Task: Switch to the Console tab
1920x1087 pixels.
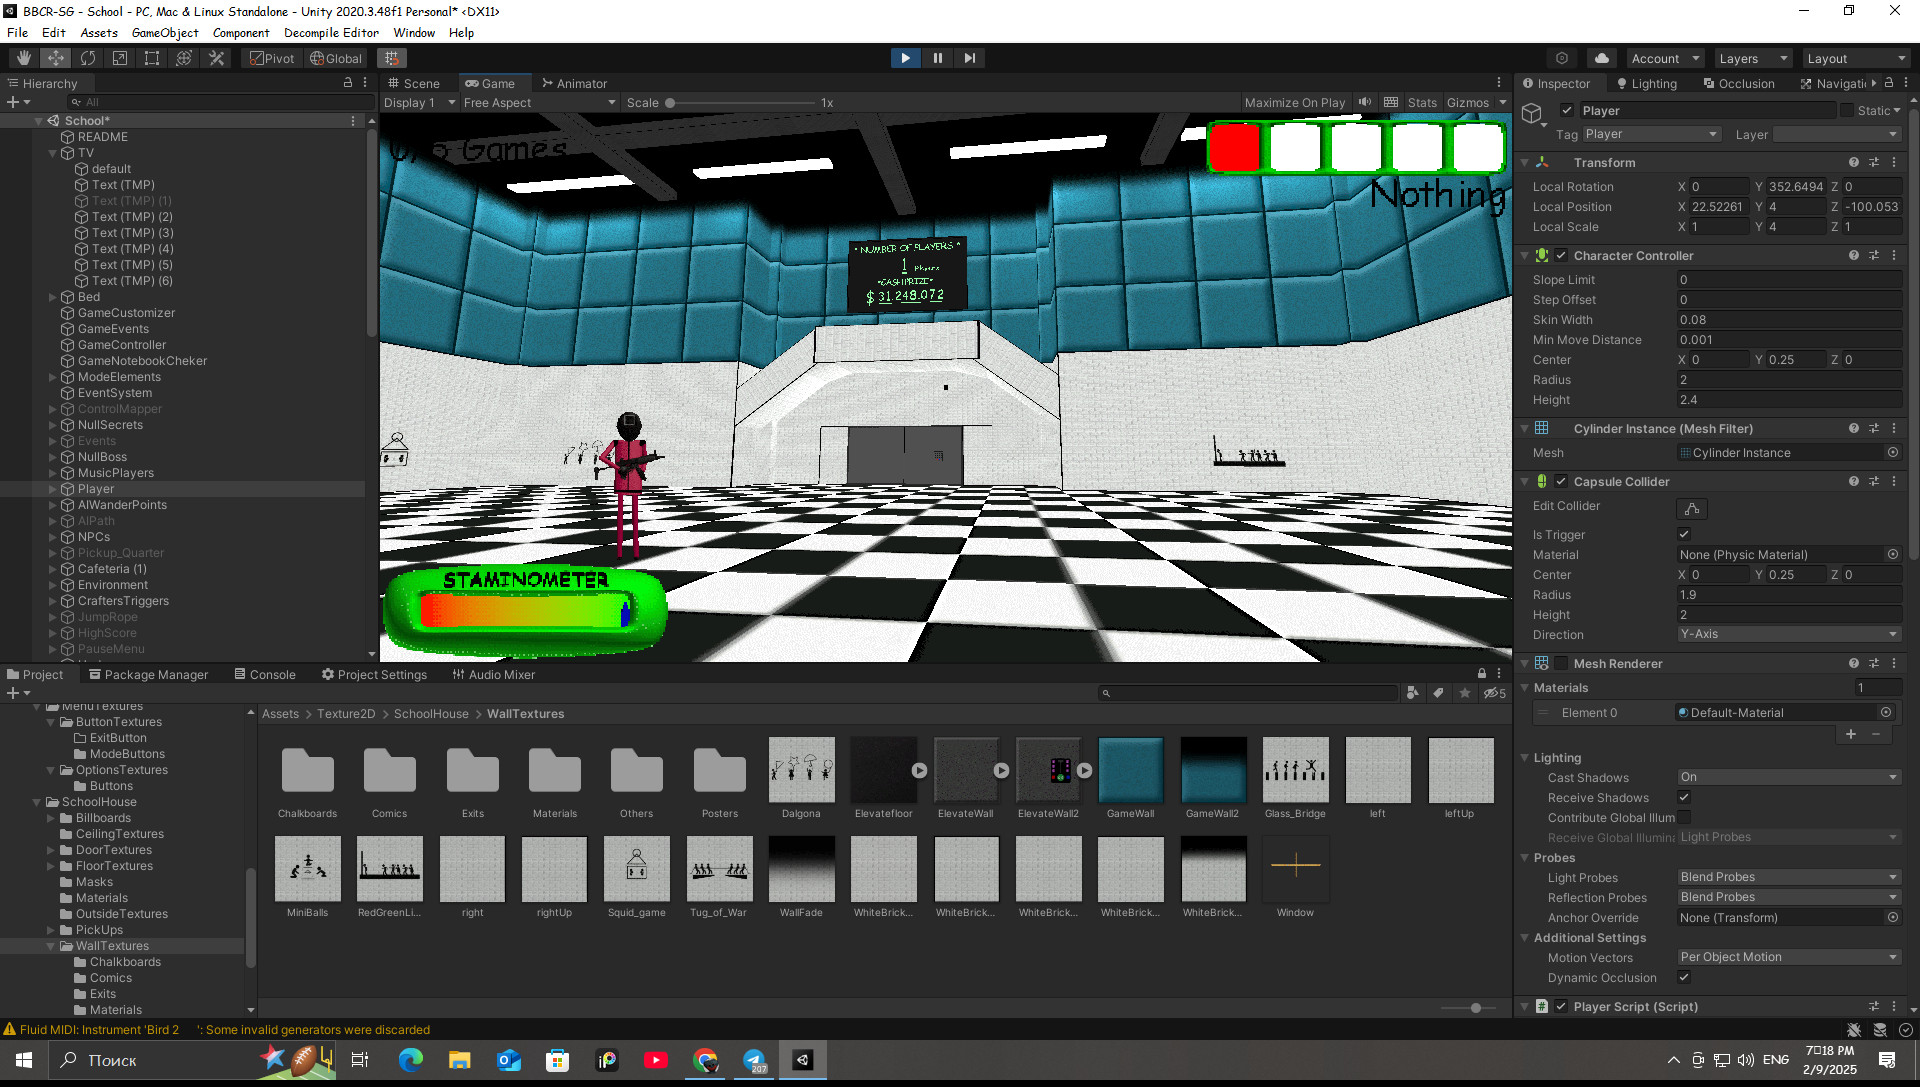Action: pos(265,674)
